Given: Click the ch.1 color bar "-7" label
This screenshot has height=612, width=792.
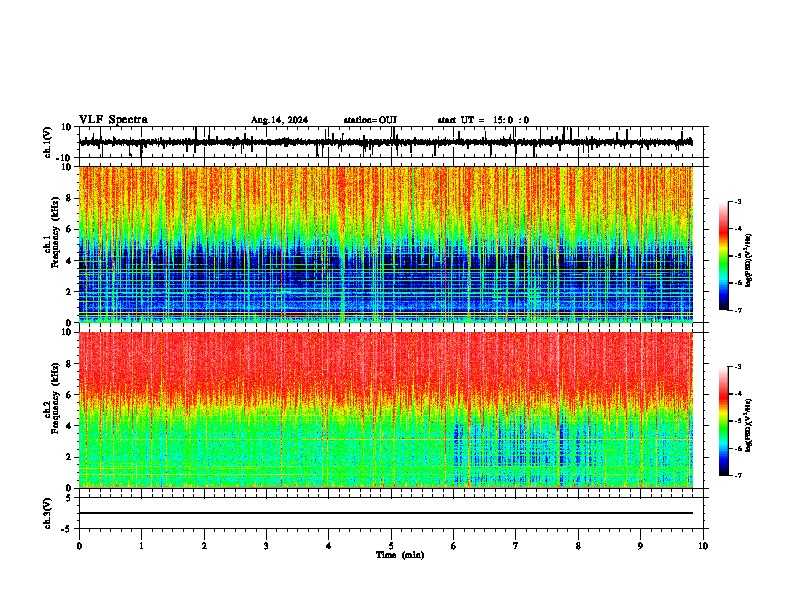Looking at the screenshot, I should (x=738, y=310).
